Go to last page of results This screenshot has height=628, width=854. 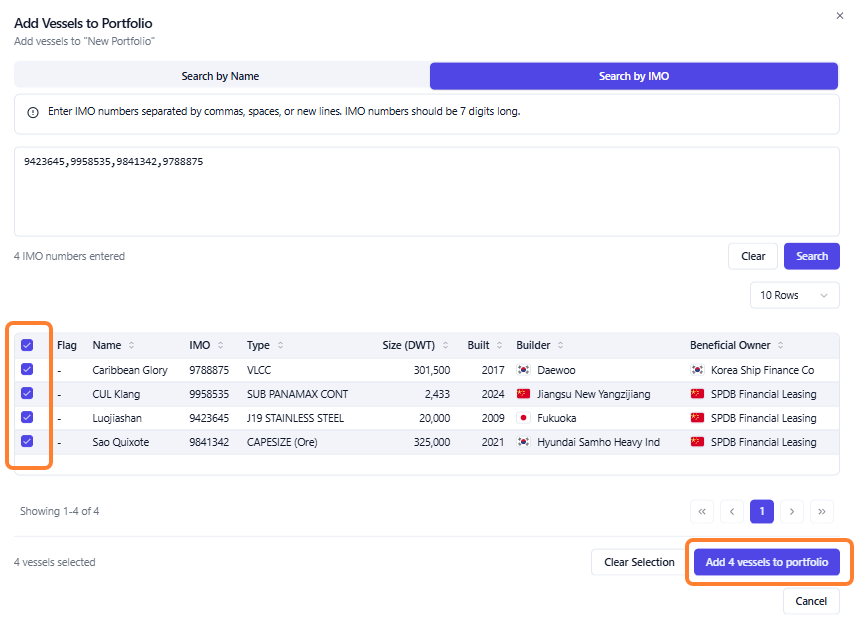(x=822, y=511)
